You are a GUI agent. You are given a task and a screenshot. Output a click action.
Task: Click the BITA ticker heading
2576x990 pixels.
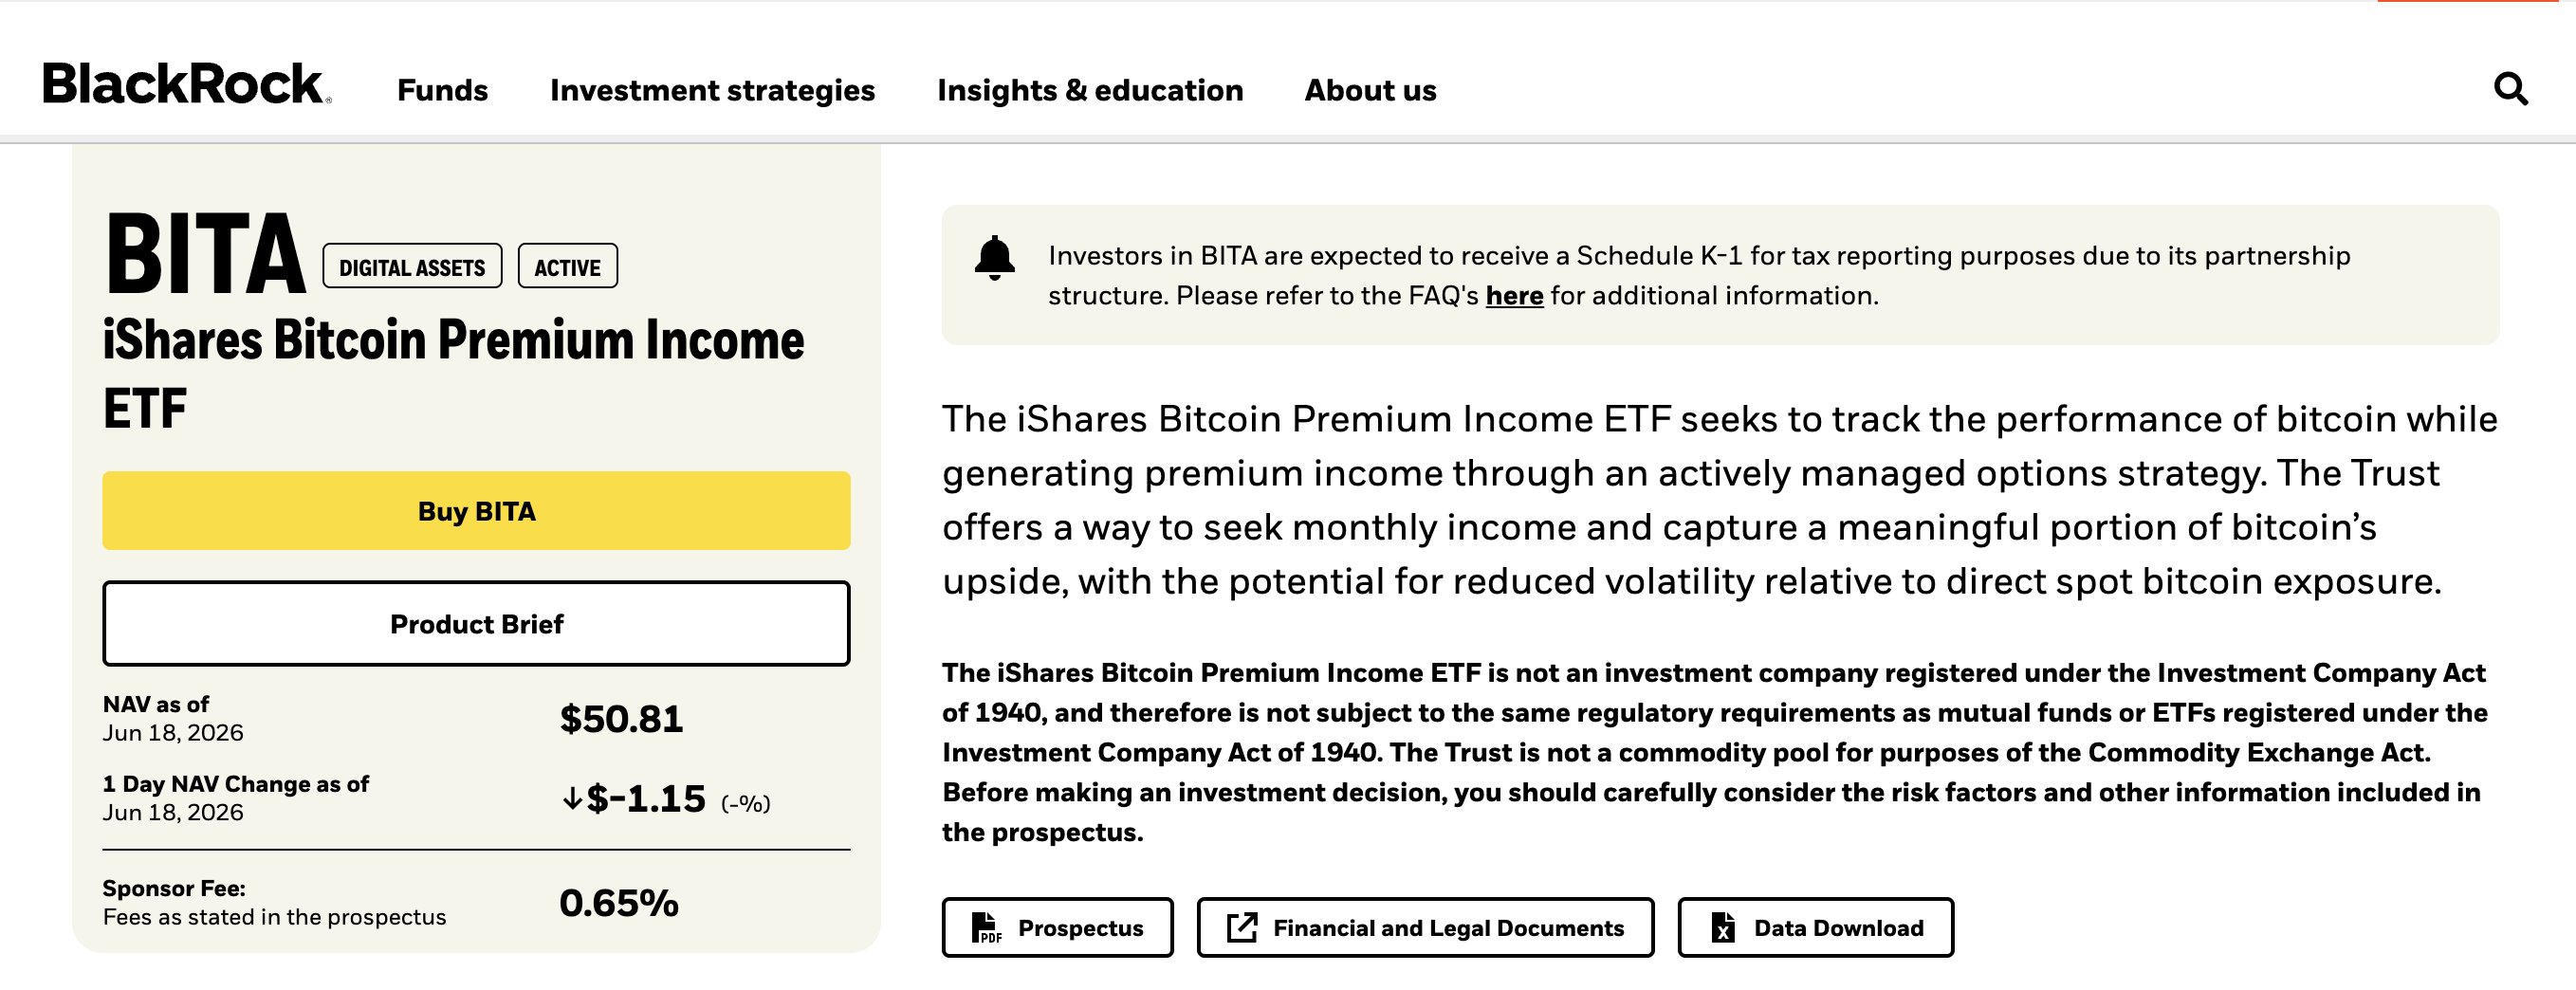205,254
